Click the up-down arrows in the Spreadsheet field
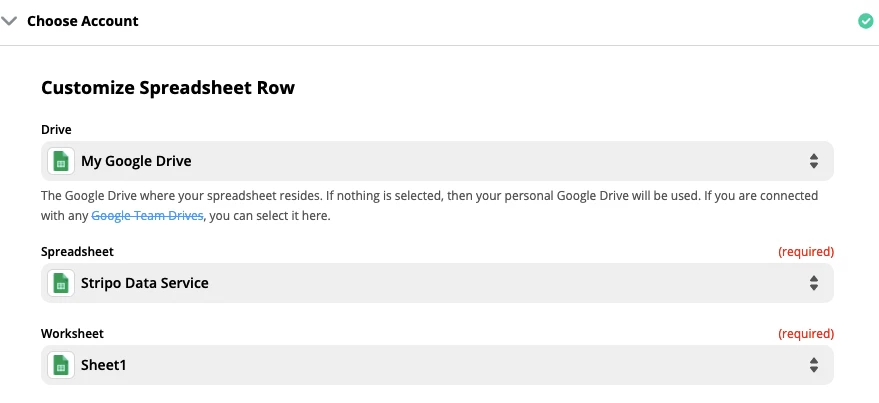879x403 pixels. [813, 283]
